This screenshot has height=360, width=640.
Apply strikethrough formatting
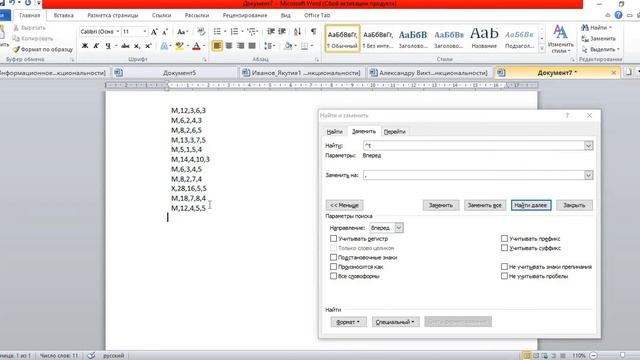[x=125, y=46]
